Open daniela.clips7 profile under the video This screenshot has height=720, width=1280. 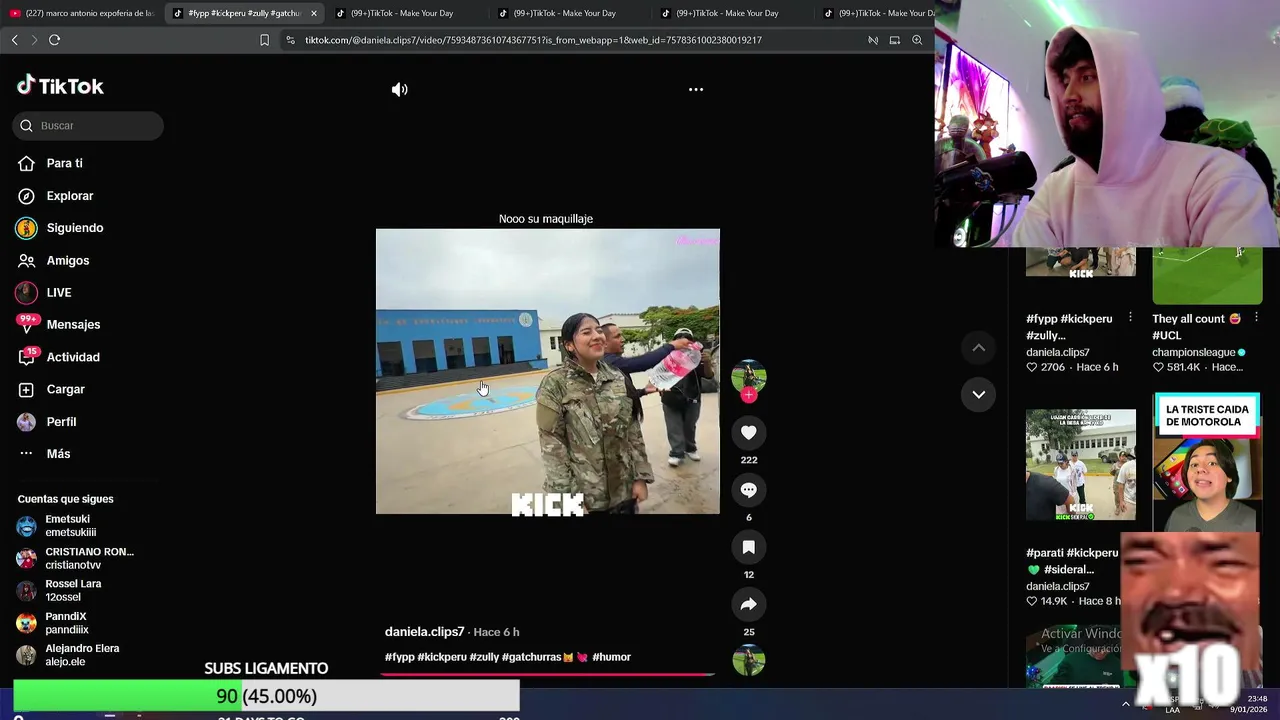[424, 632]
